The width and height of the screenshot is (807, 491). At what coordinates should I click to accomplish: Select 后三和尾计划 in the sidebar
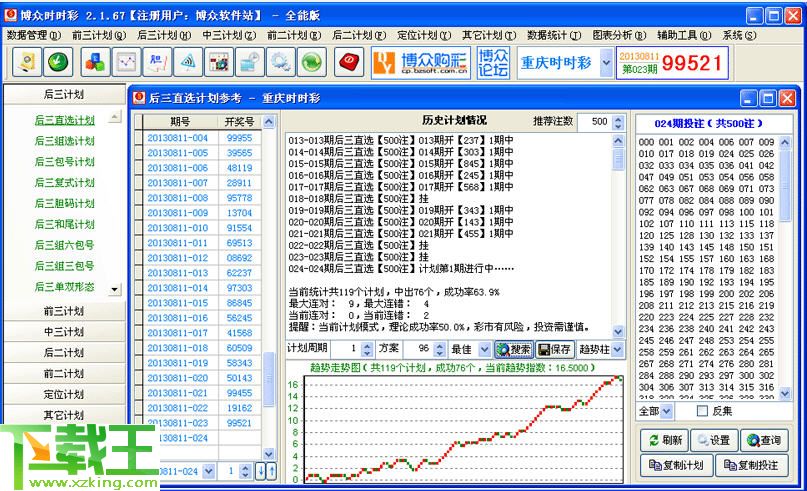(65, 224)
